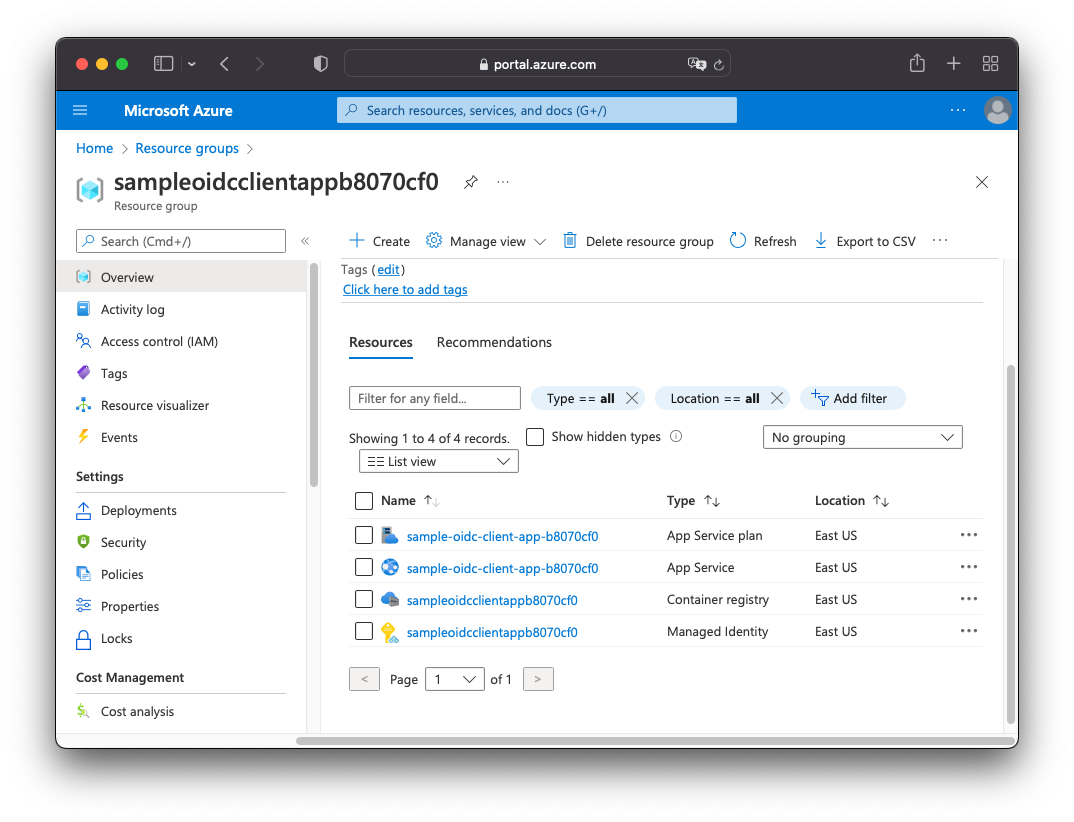Check the App Service plan row checkbox
Screen dimensions: 1074x822
[x=364, y=535]
